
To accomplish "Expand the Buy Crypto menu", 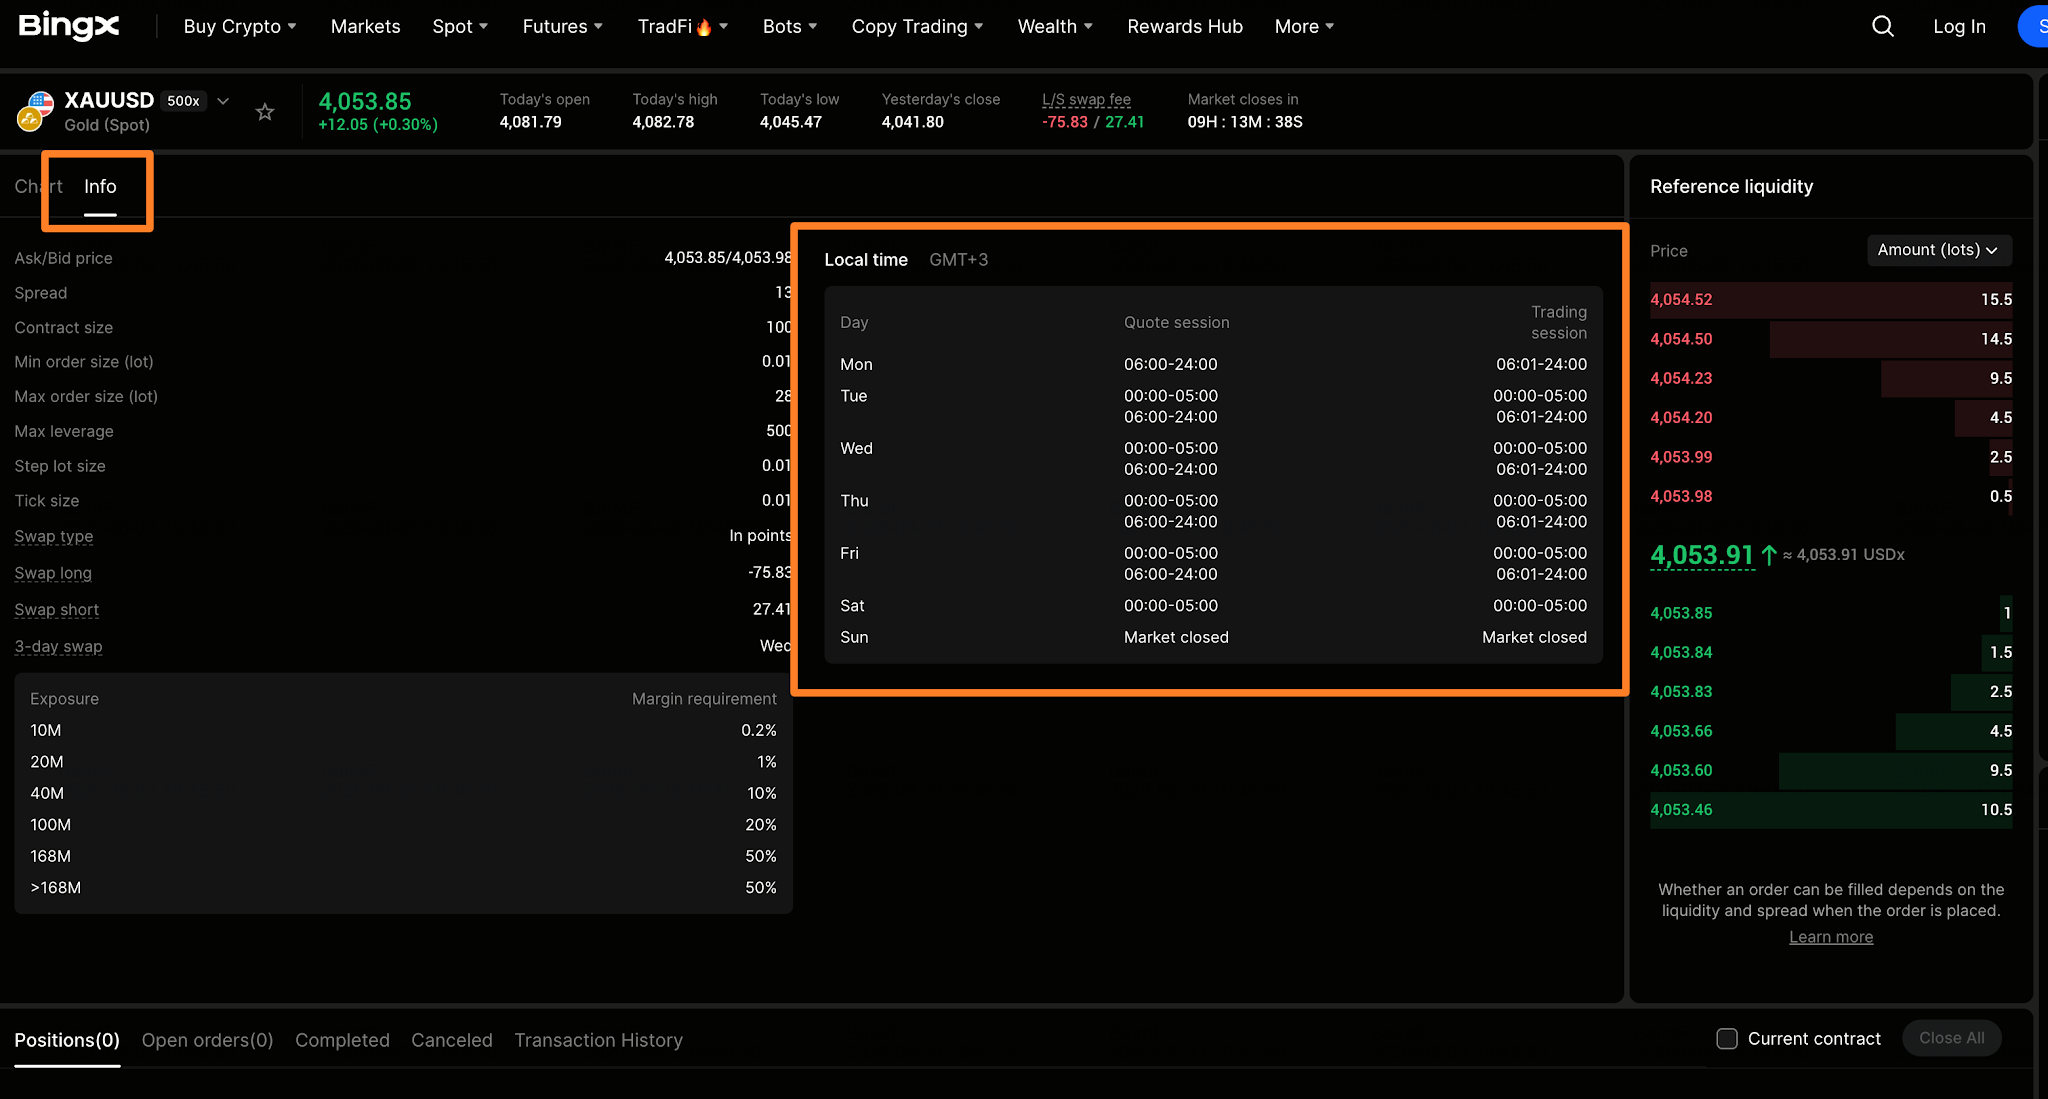I will click(x=240, y=27).
